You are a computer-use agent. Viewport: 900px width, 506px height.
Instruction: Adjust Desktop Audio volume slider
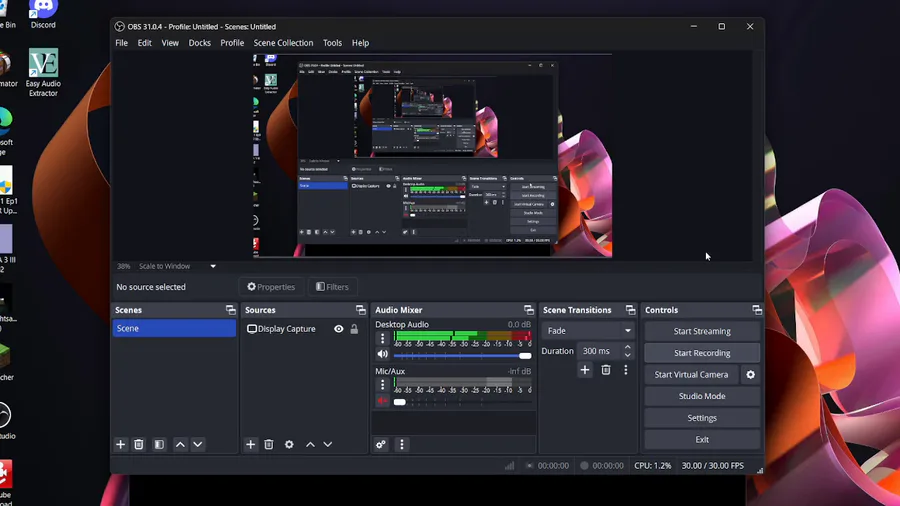pos(462,356)
